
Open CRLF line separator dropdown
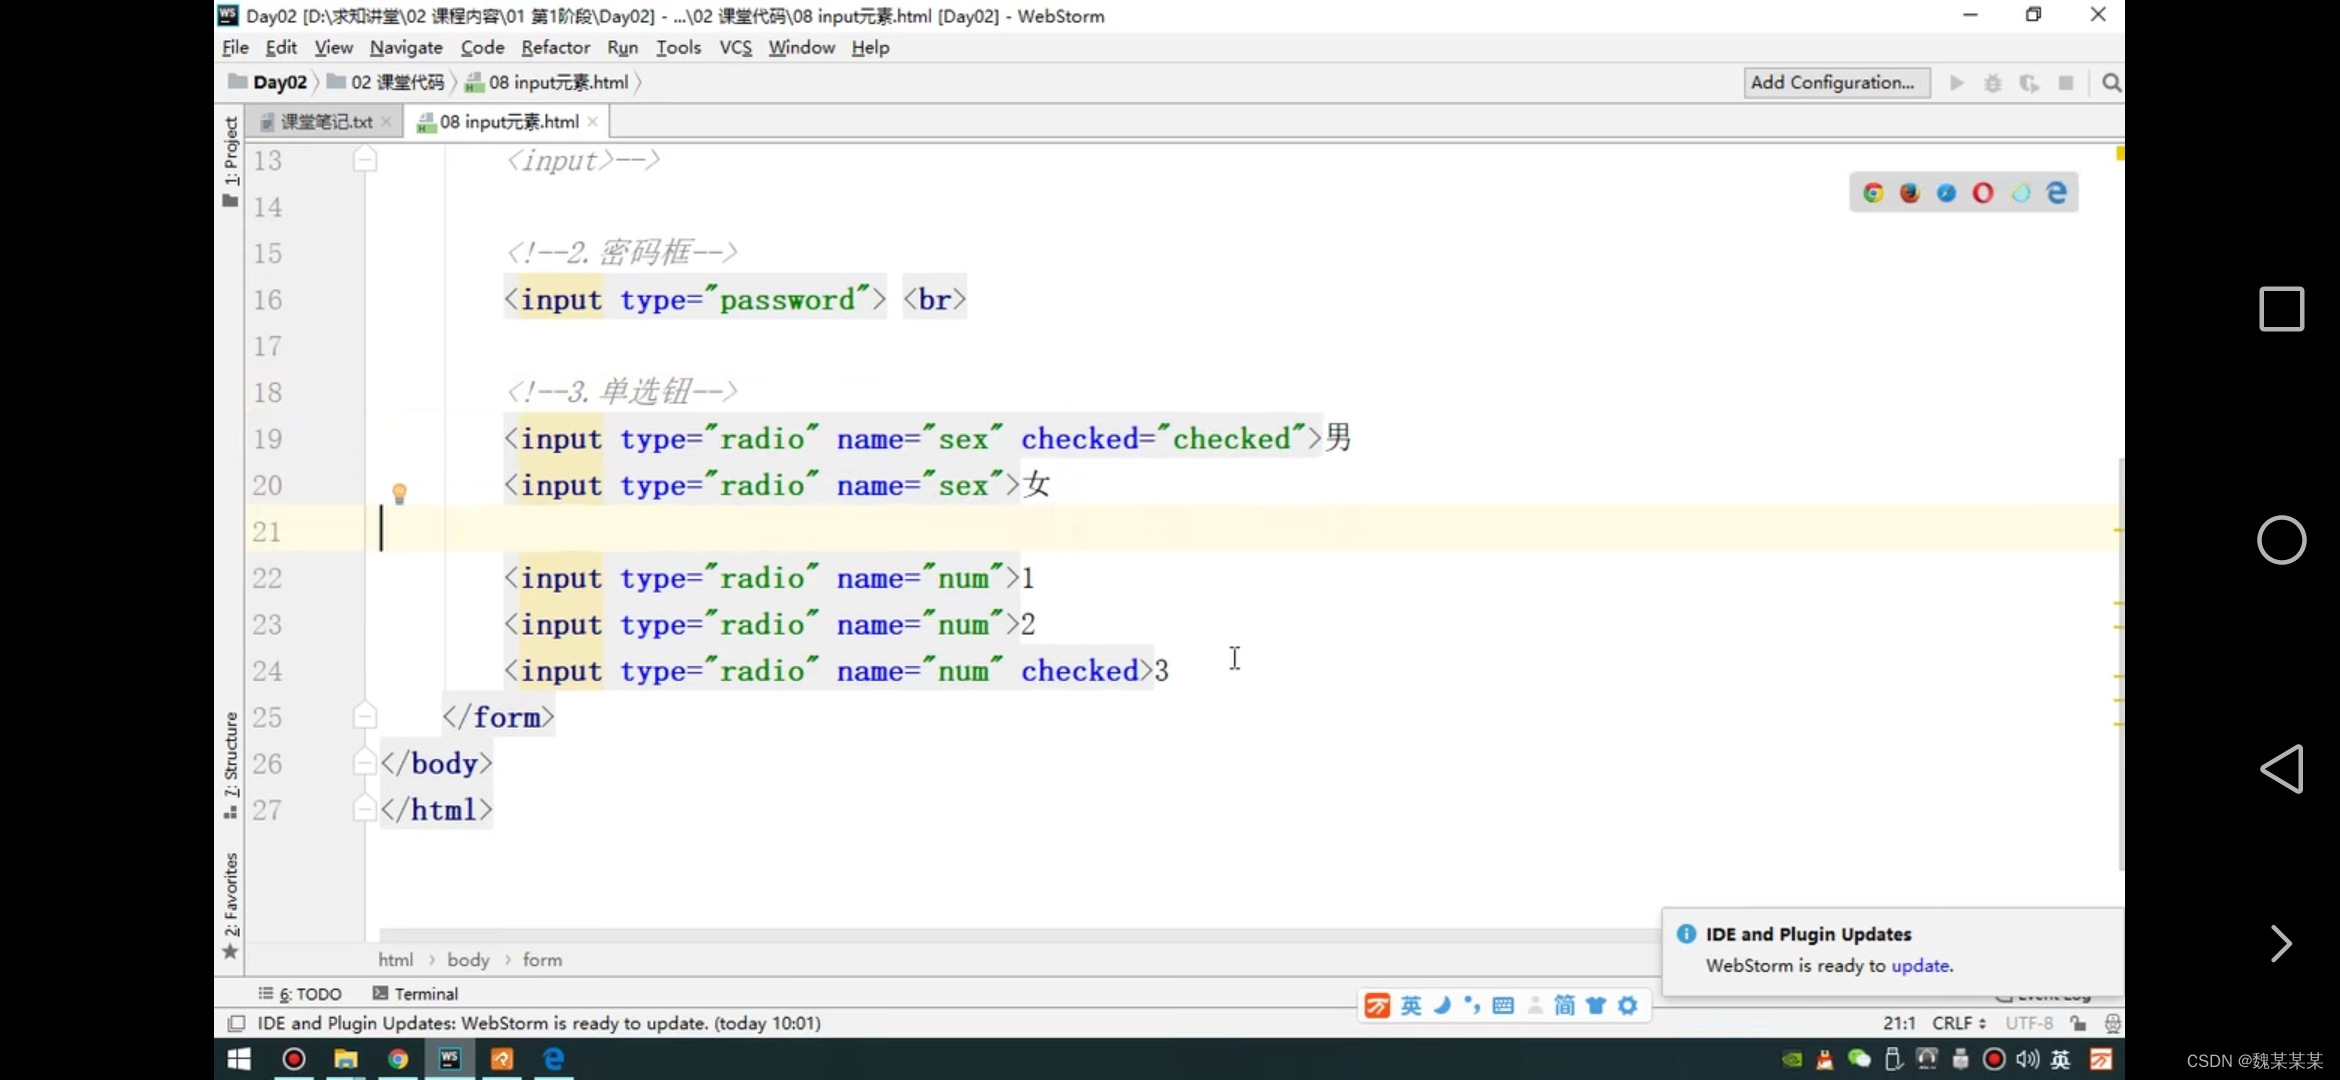pyautogui.click(x=1958, y=1023)
